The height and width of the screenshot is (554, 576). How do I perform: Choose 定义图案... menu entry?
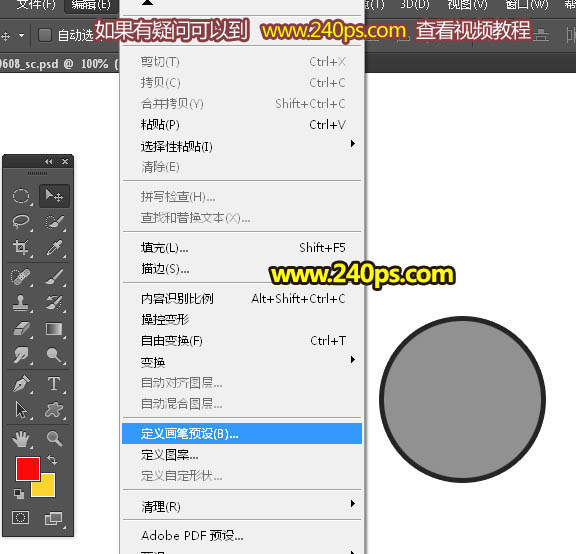[242, 455]
